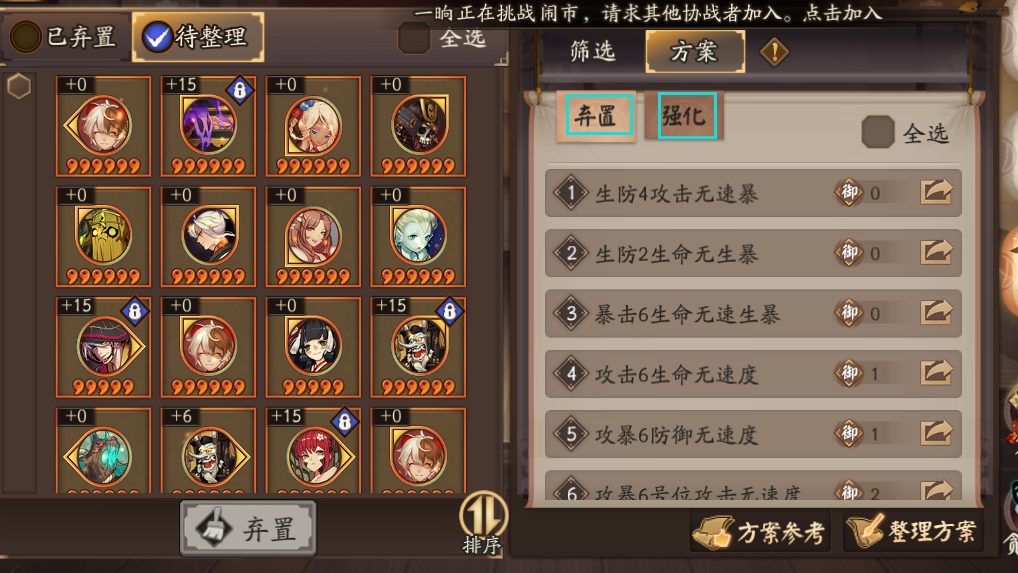Select plan 3 暴击6生命无速生暴
This screenshot has height=573, width=1018.
[753, 313]
